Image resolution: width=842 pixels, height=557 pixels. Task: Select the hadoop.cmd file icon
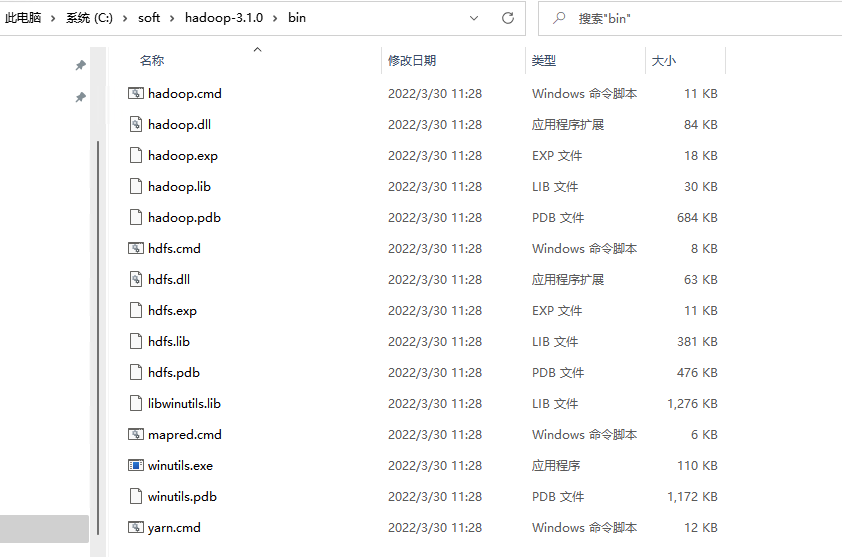(137, 94)
